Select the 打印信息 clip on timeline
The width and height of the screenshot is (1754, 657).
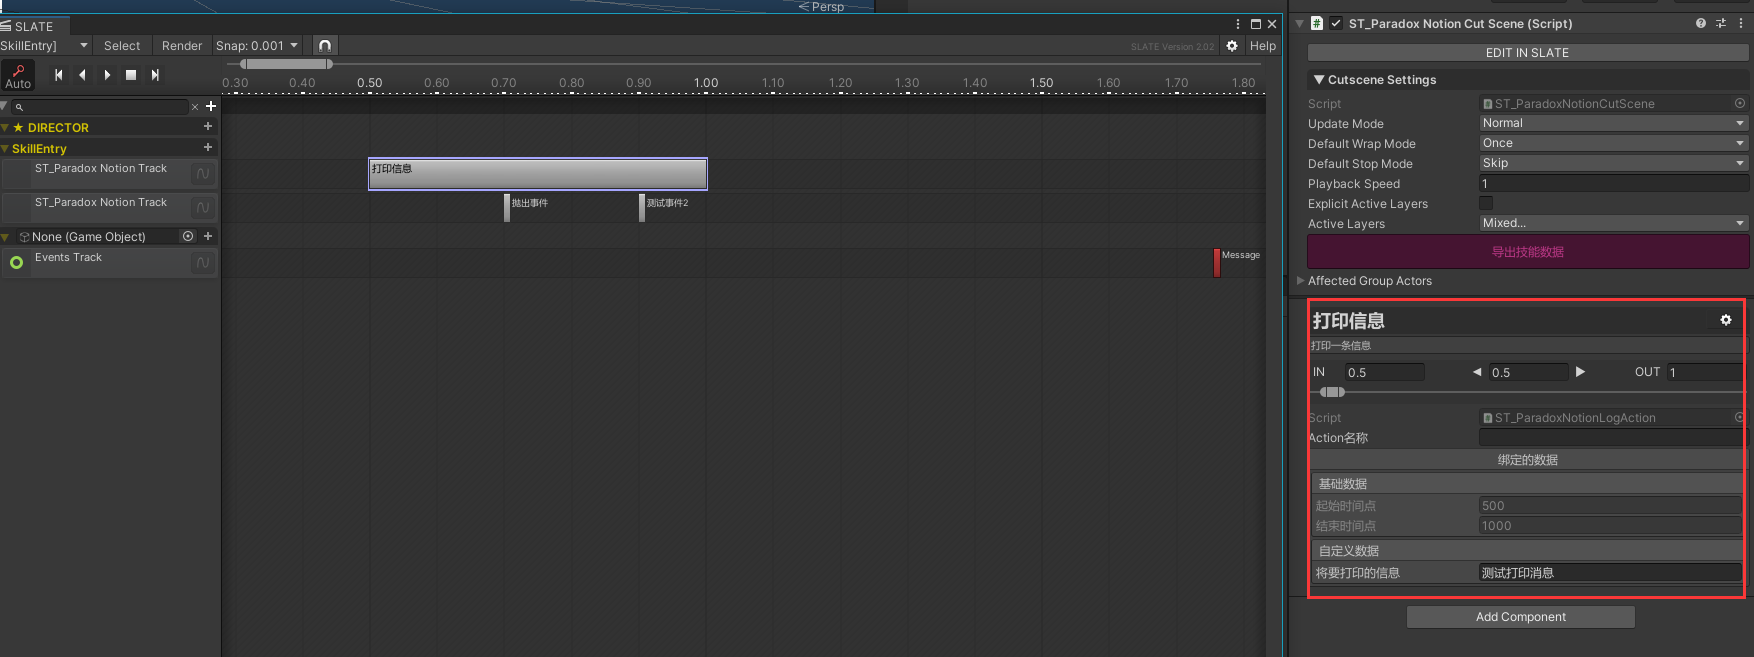click(538, 174)
